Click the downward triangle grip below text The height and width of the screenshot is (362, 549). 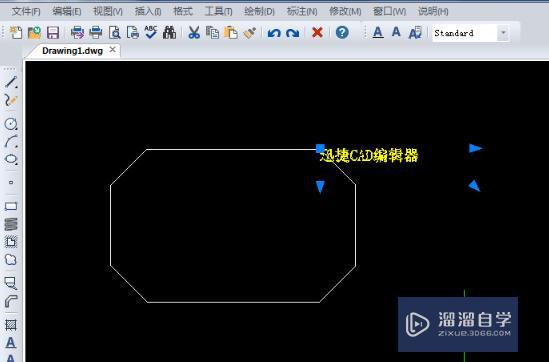320,187
